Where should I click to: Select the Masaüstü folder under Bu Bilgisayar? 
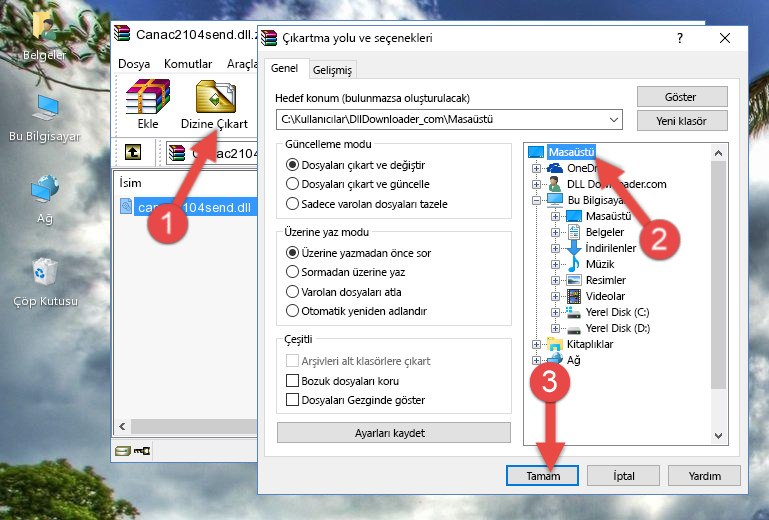point(608,216)
